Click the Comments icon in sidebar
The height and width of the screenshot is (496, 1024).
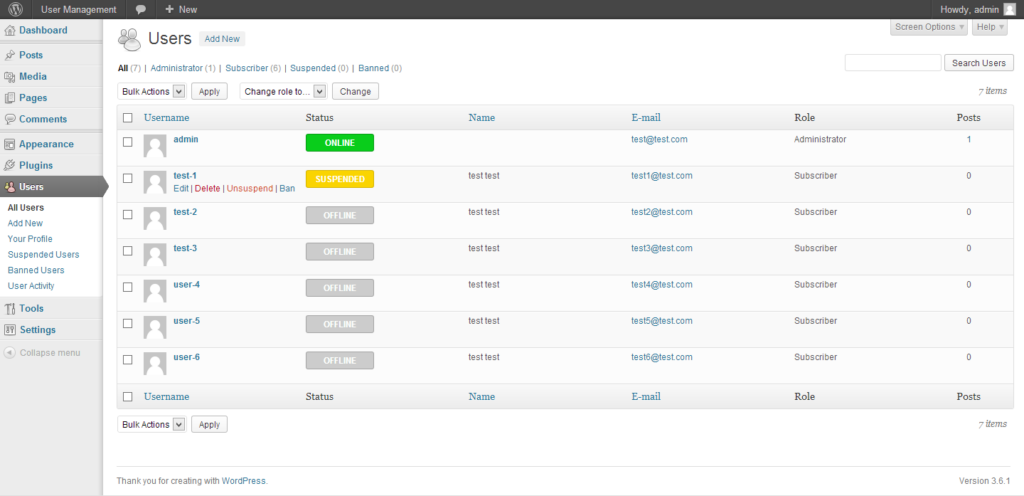click(x=10, y=119)
